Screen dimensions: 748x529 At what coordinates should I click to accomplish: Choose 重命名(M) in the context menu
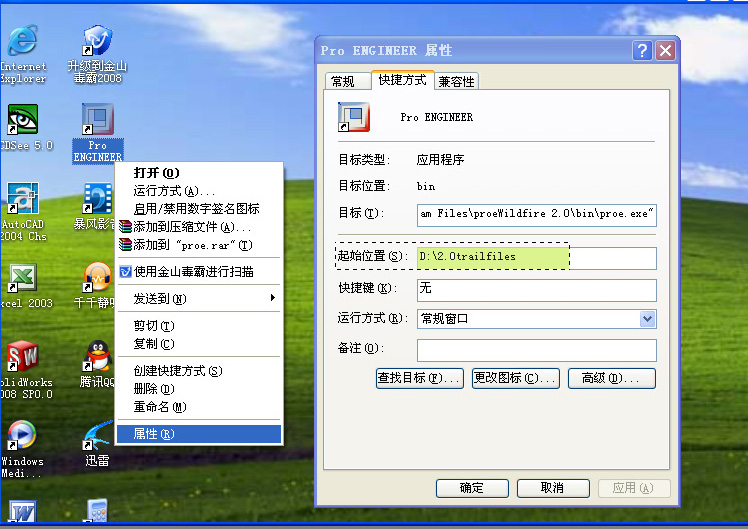pyautogui.click(x=199, y=407)
